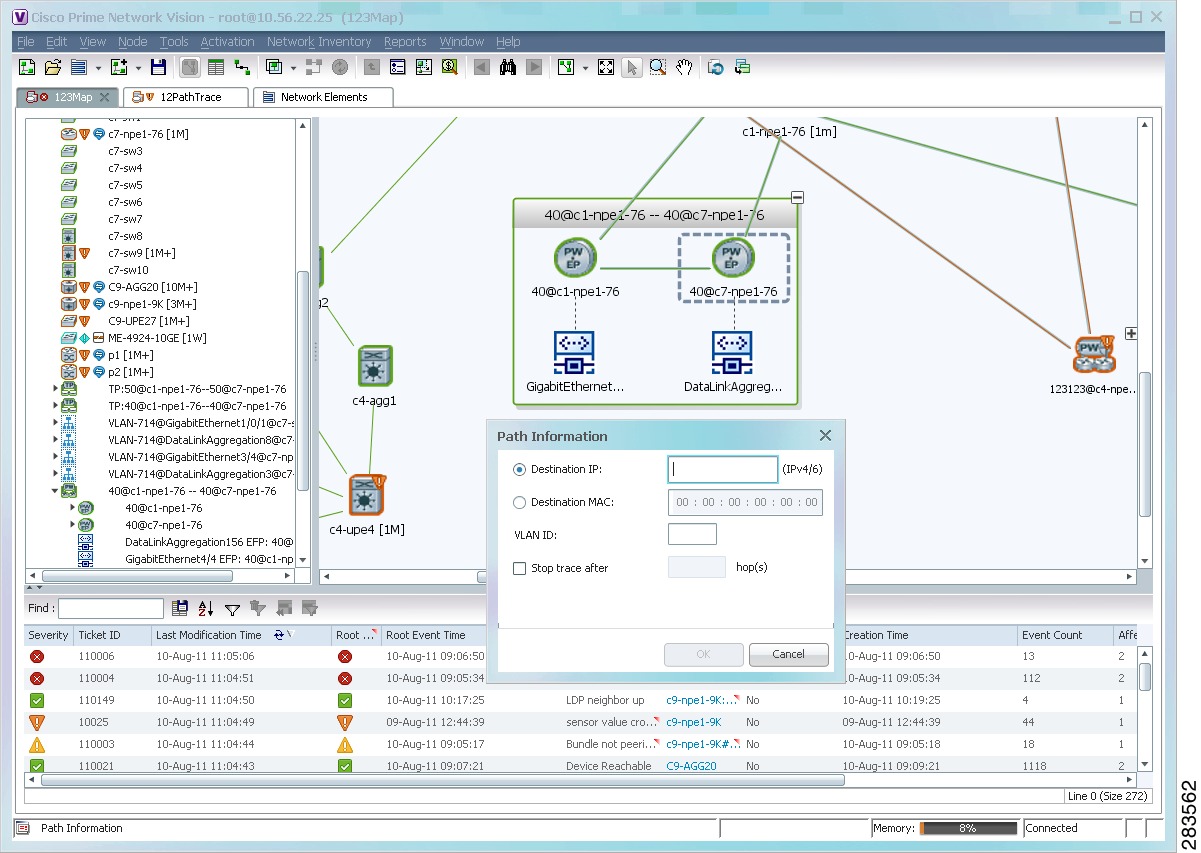Viewport: 1201px width, 853px height.
Task: Select the c4-agg1 device icon in the map
Action: [x=376, y=366]
